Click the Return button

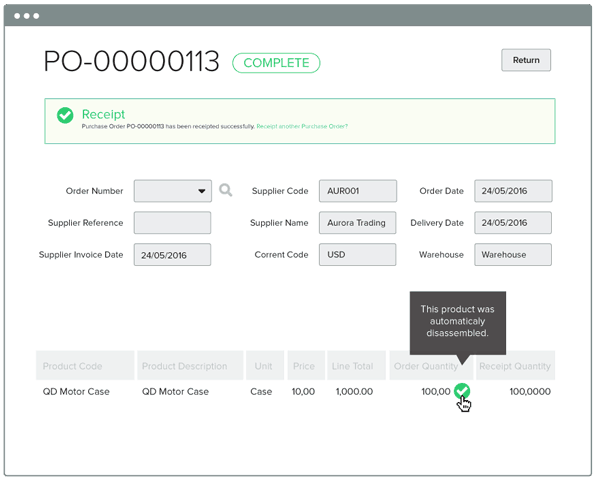point(526,60)
